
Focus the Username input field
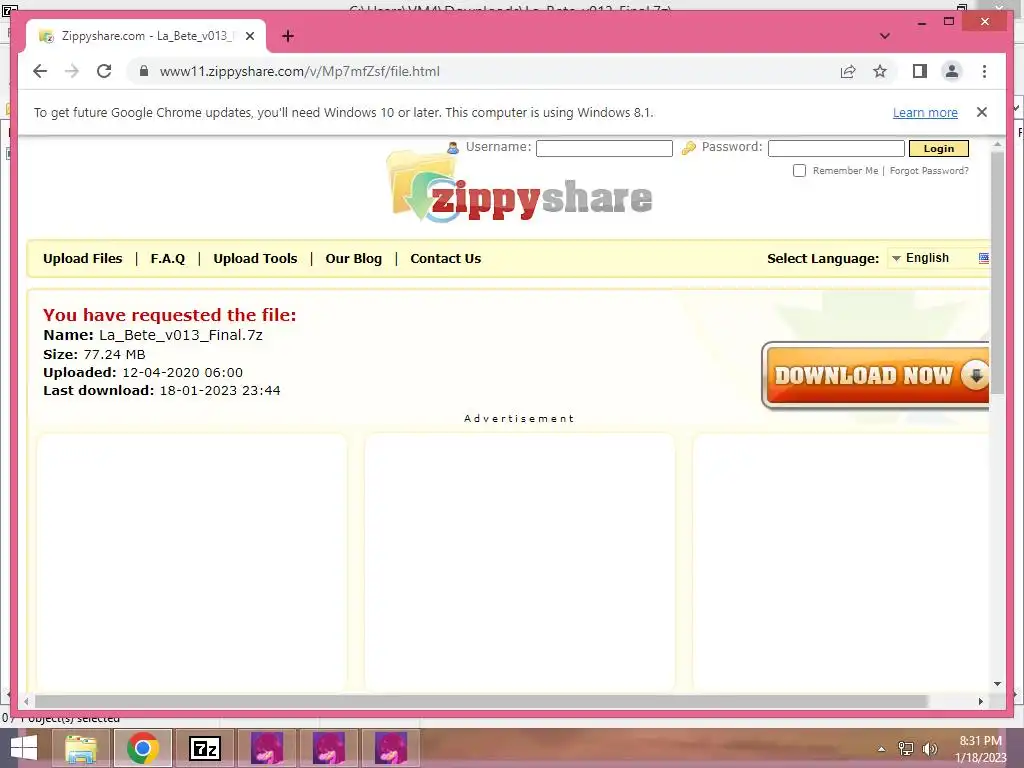[604, 148]
